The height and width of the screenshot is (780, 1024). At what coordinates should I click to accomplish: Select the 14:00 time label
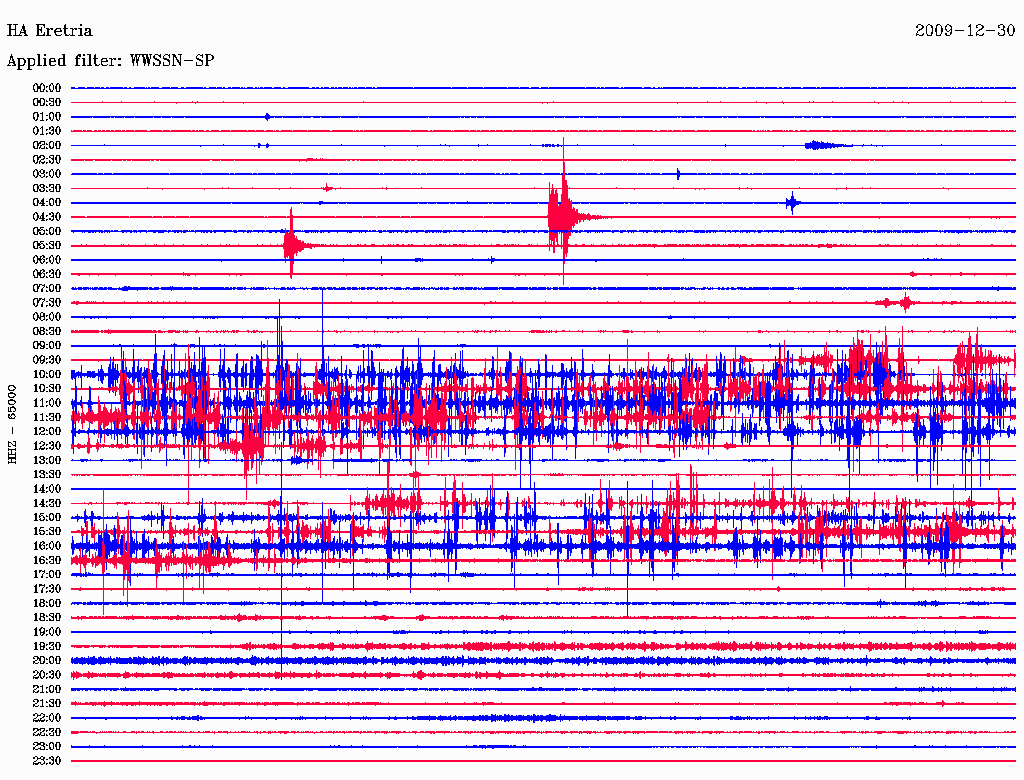pyautogui.click(x=46, y=489)
